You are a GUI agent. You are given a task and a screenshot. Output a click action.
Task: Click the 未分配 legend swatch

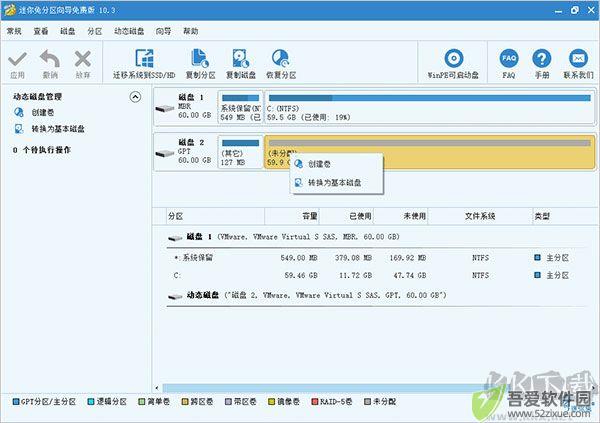point(367,402)
